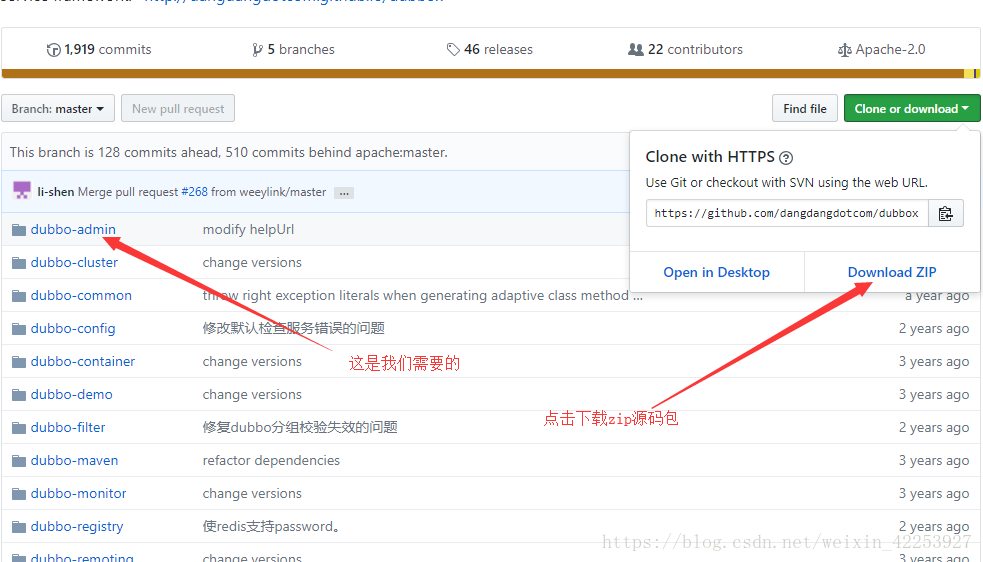Copy clone URL with clipboard icon
Screen dimensions: 983x562
point(945,213)
